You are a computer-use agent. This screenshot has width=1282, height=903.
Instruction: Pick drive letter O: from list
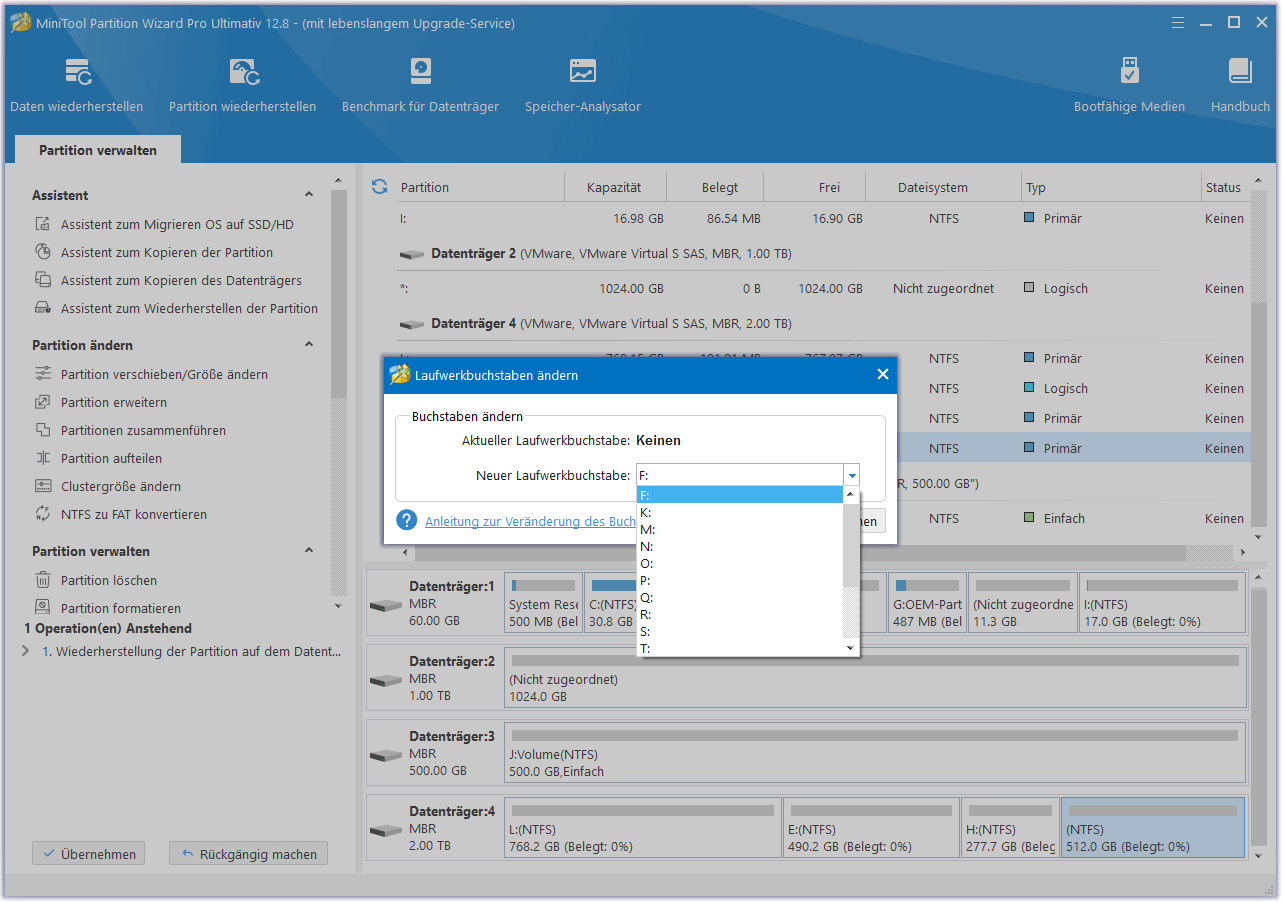[740, 563]
